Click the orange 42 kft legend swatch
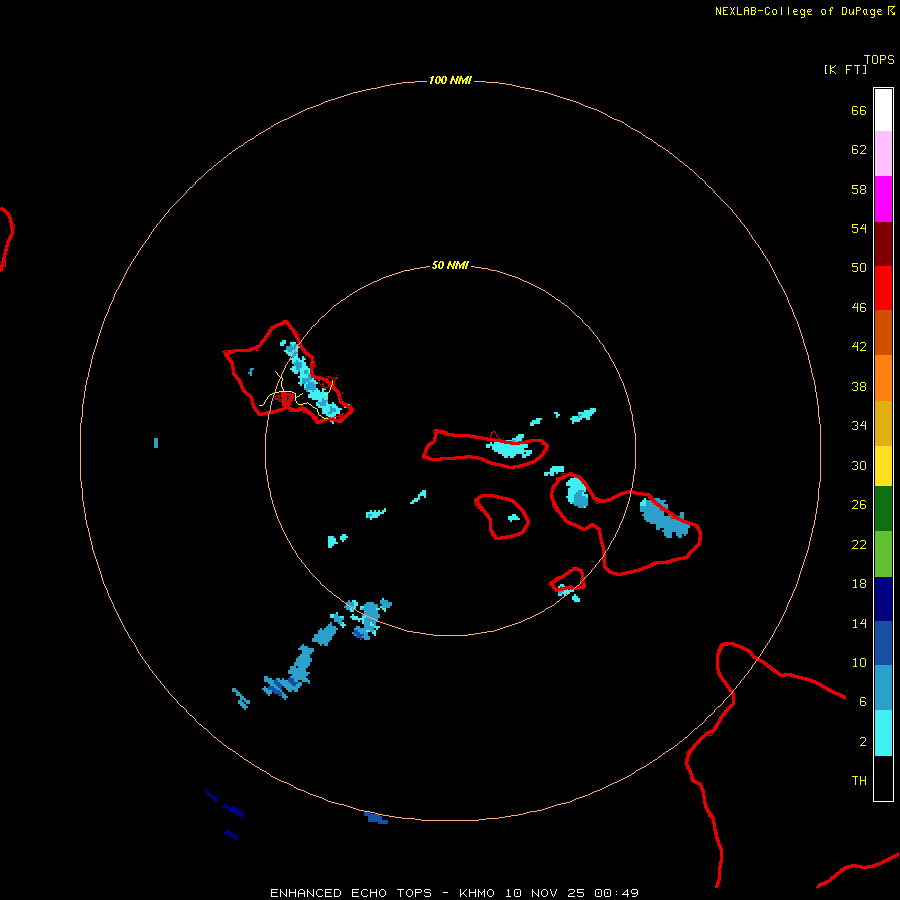 pos(883,378)
